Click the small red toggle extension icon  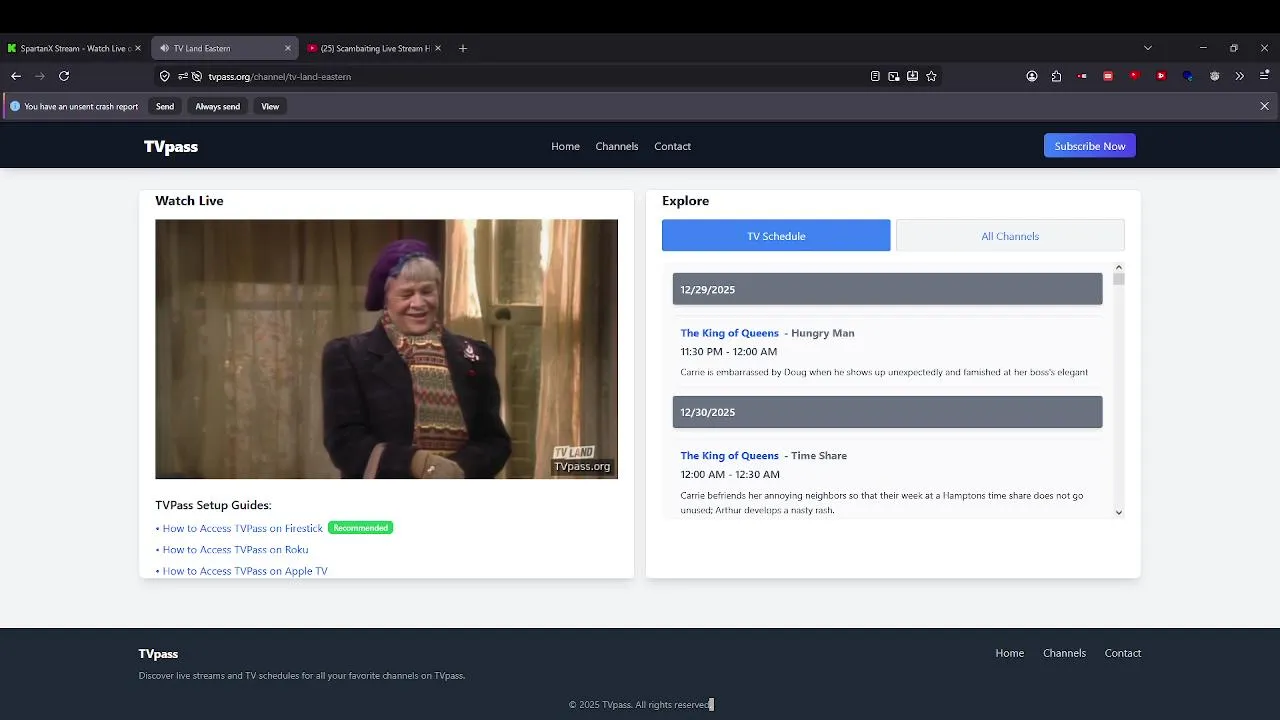tap(1083, 76)
